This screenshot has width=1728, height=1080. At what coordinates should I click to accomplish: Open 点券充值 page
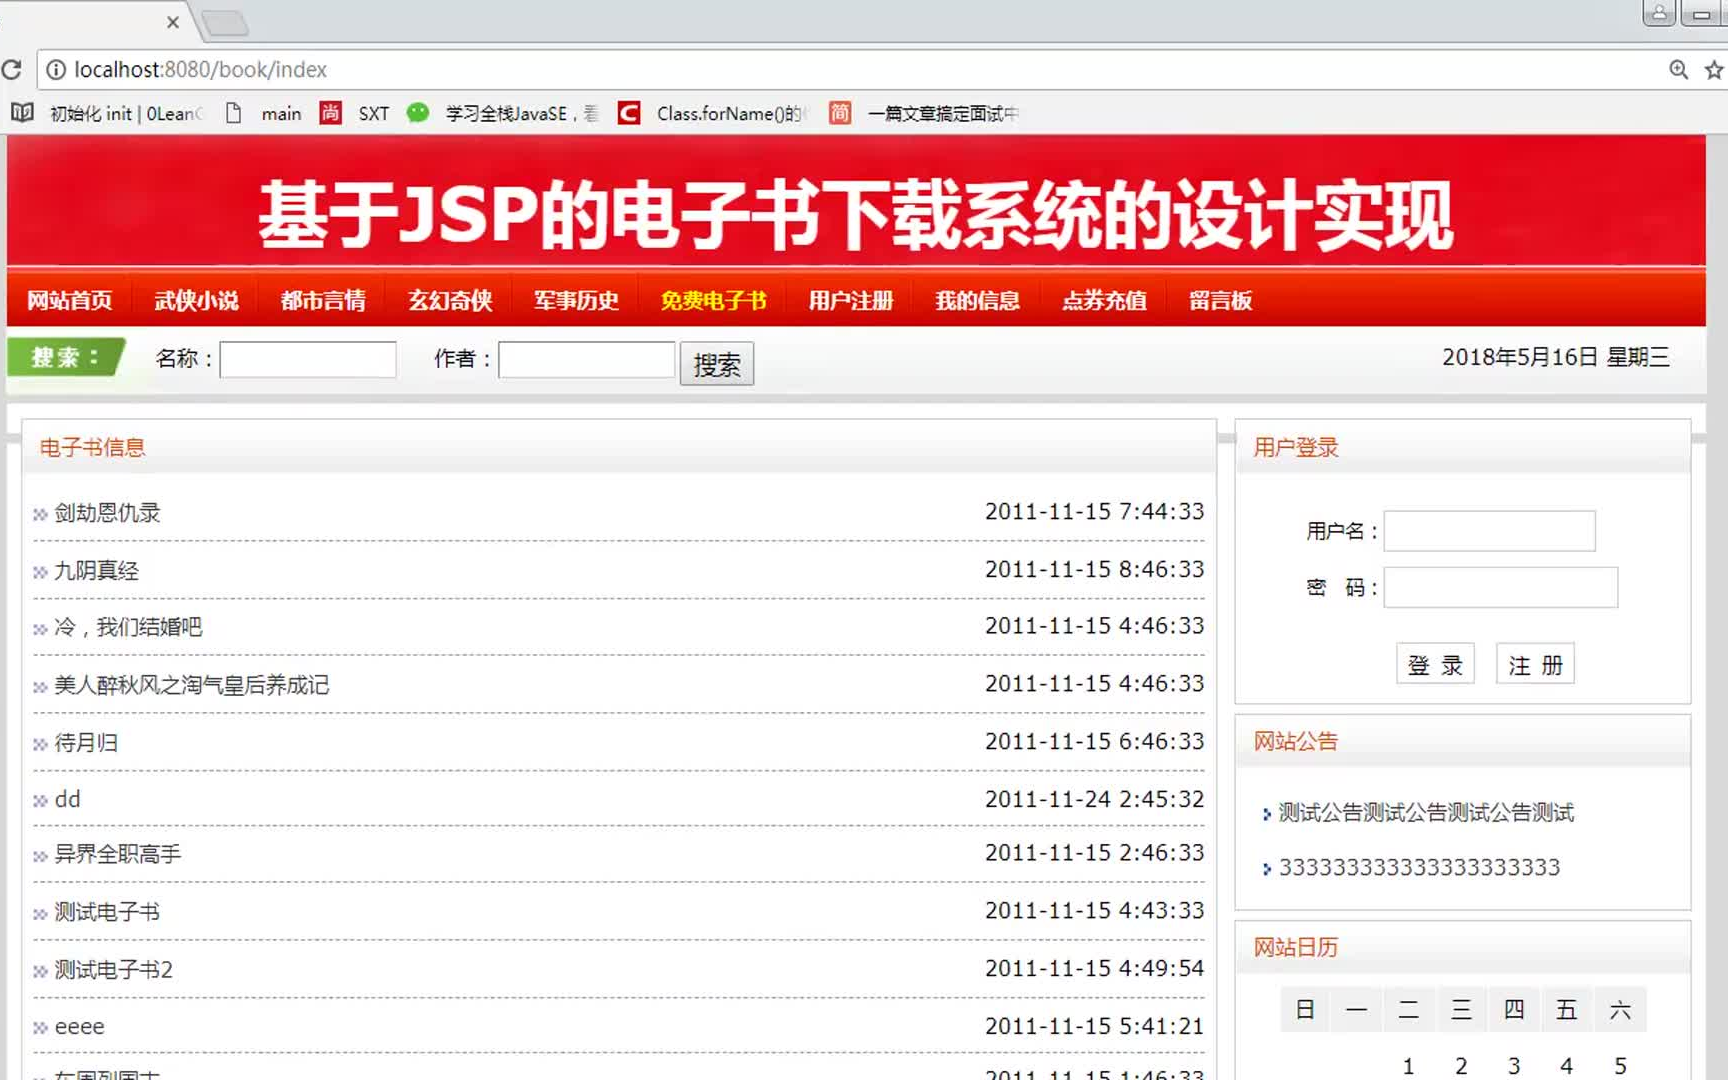pos(1105,301)
